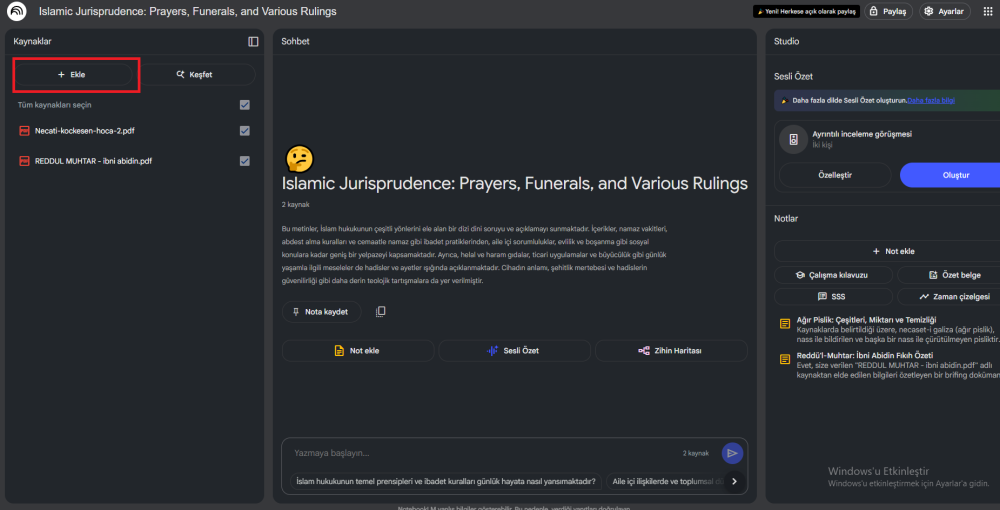1000x510 pixels.
Task: Collapse the Kaynaklar panel with sidebar icon
Action: [253, 41]
